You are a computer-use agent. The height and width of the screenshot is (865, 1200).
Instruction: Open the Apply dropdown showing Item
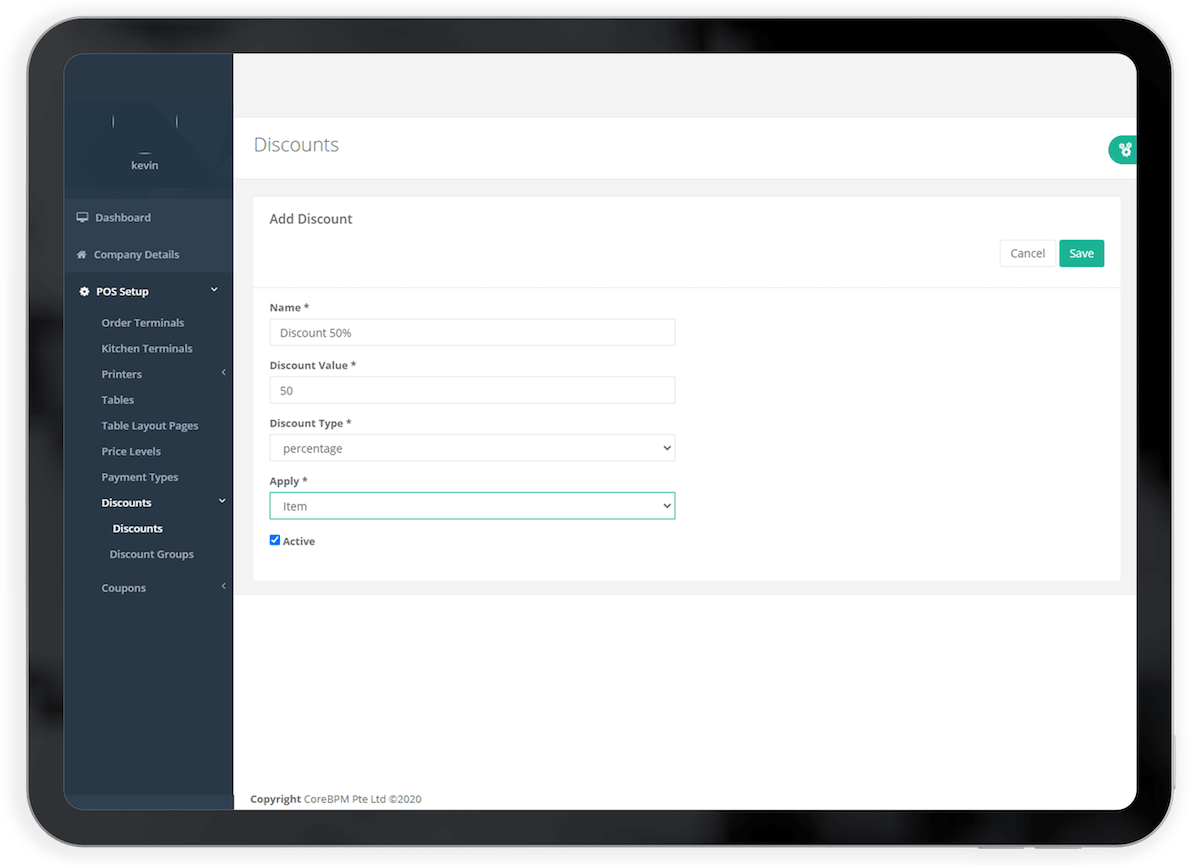(472, 506)
